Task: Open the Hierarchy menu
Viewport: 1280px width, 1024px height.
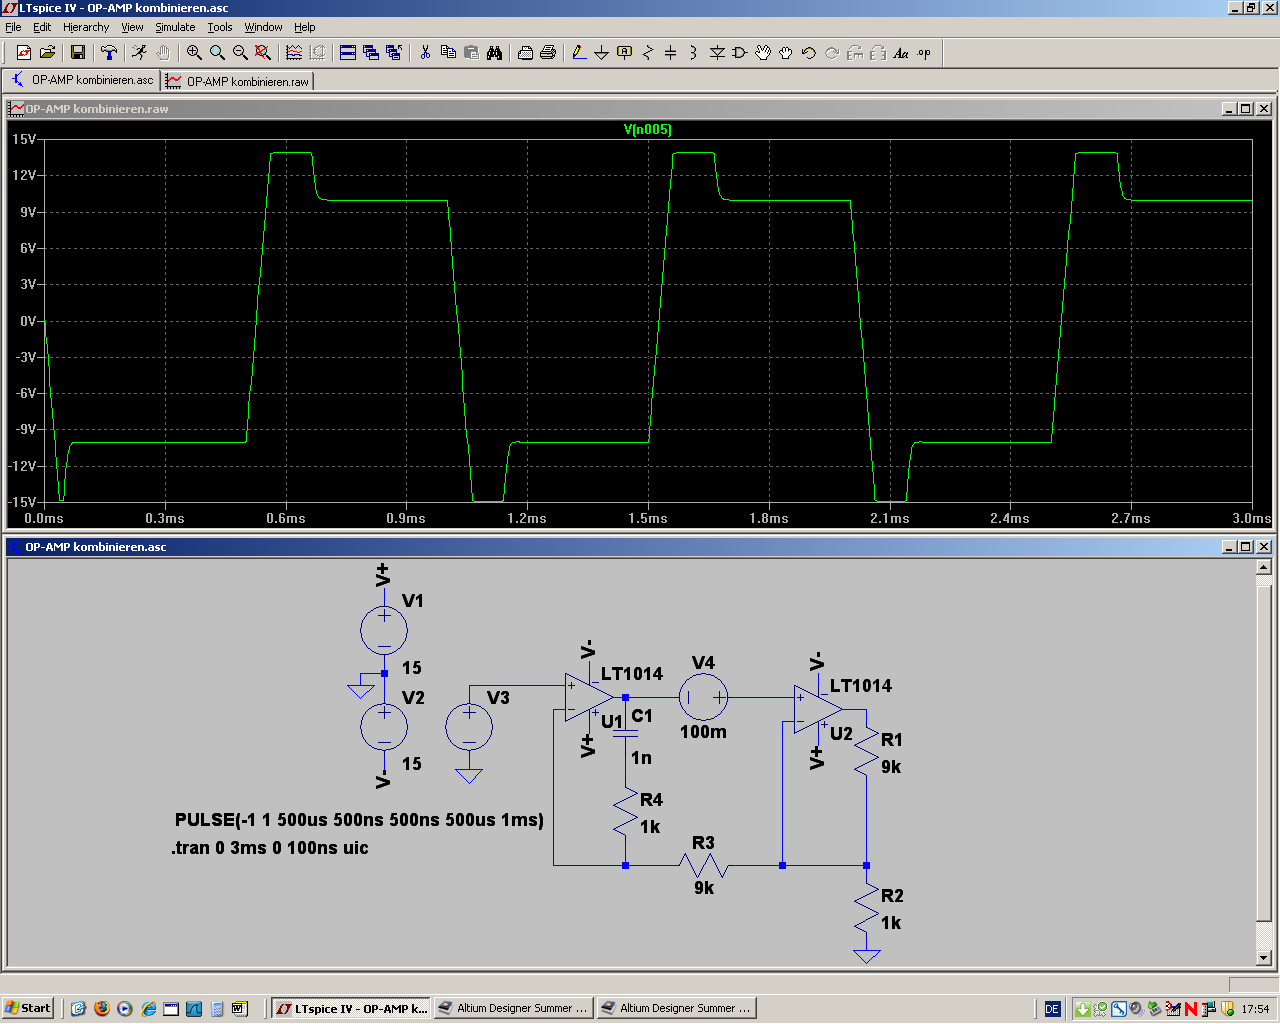Action: [86, 27]
